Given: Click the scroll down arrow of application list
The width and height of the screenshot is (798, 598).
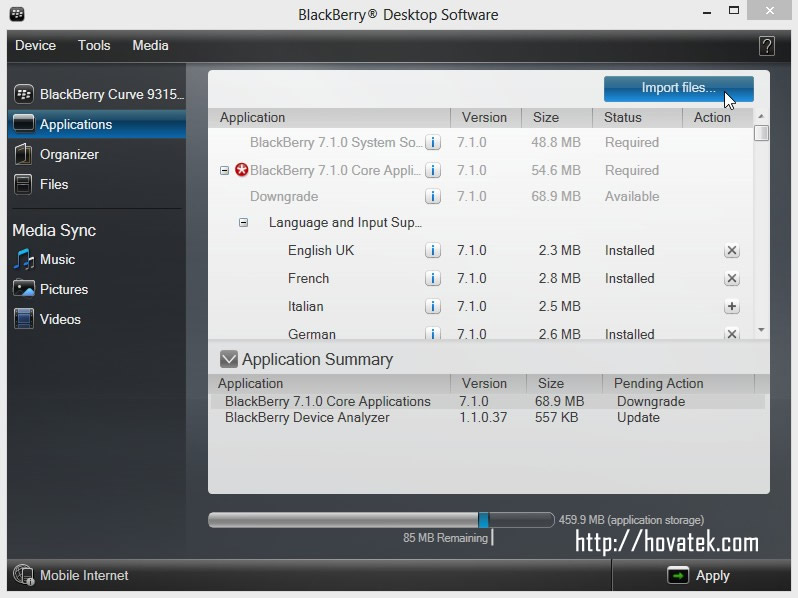Looking at the screenshot, I should pos(761,330).
